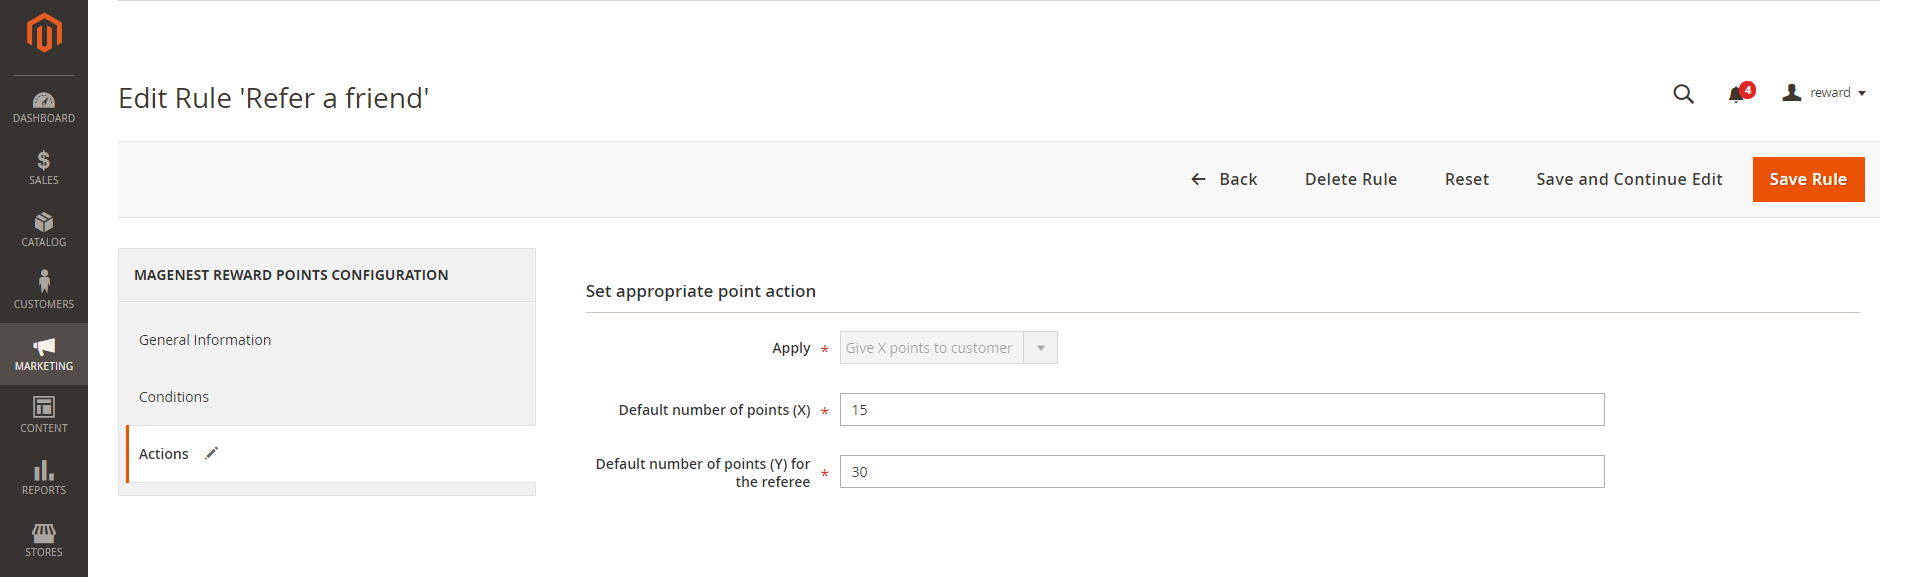1910x577 pixels.
Task: Focus the Default number of points (X) field
Action: click(1221, 410)
